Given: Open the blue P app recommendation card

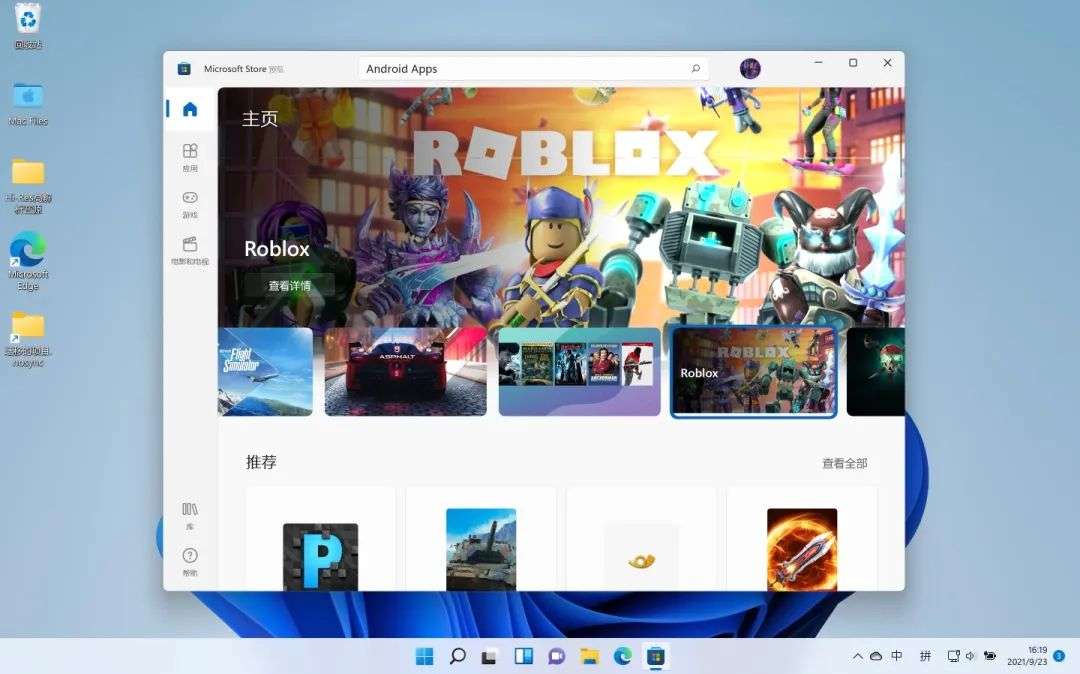Looking at the screenshot, I should 320,539.
